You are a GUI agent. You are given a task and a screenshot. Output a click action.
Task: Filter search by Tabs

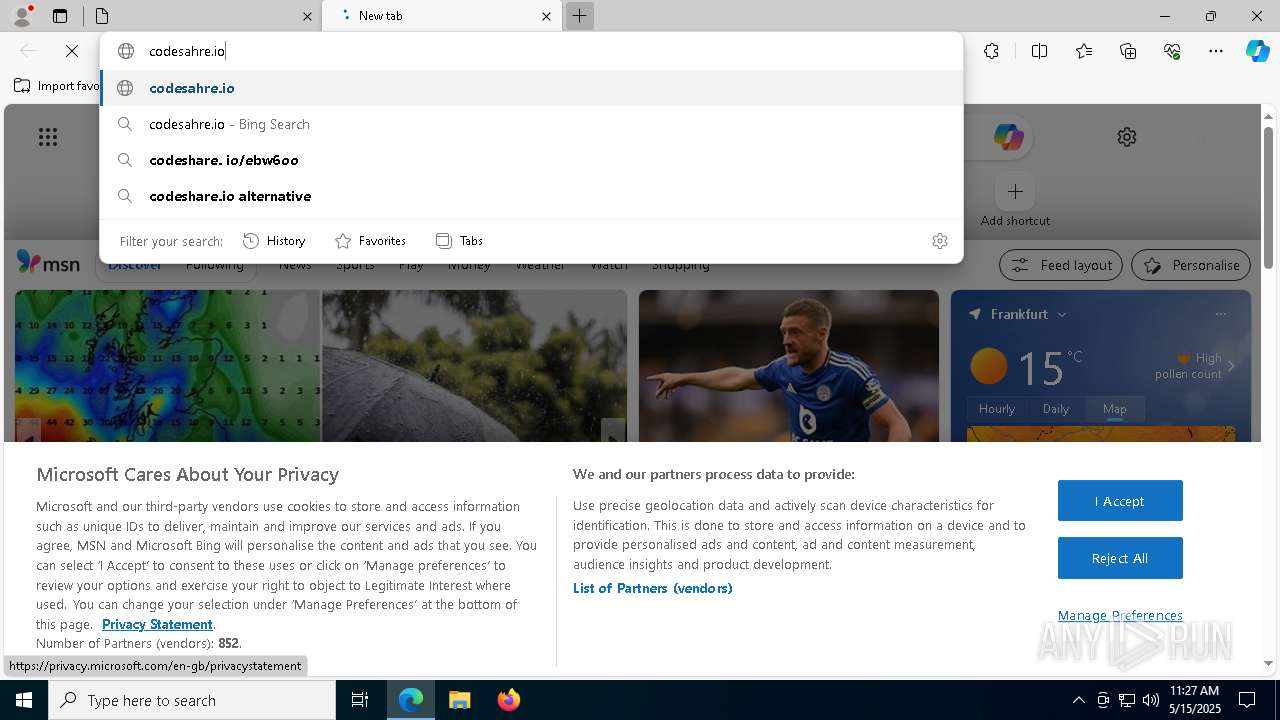click(x=459, y=241)
